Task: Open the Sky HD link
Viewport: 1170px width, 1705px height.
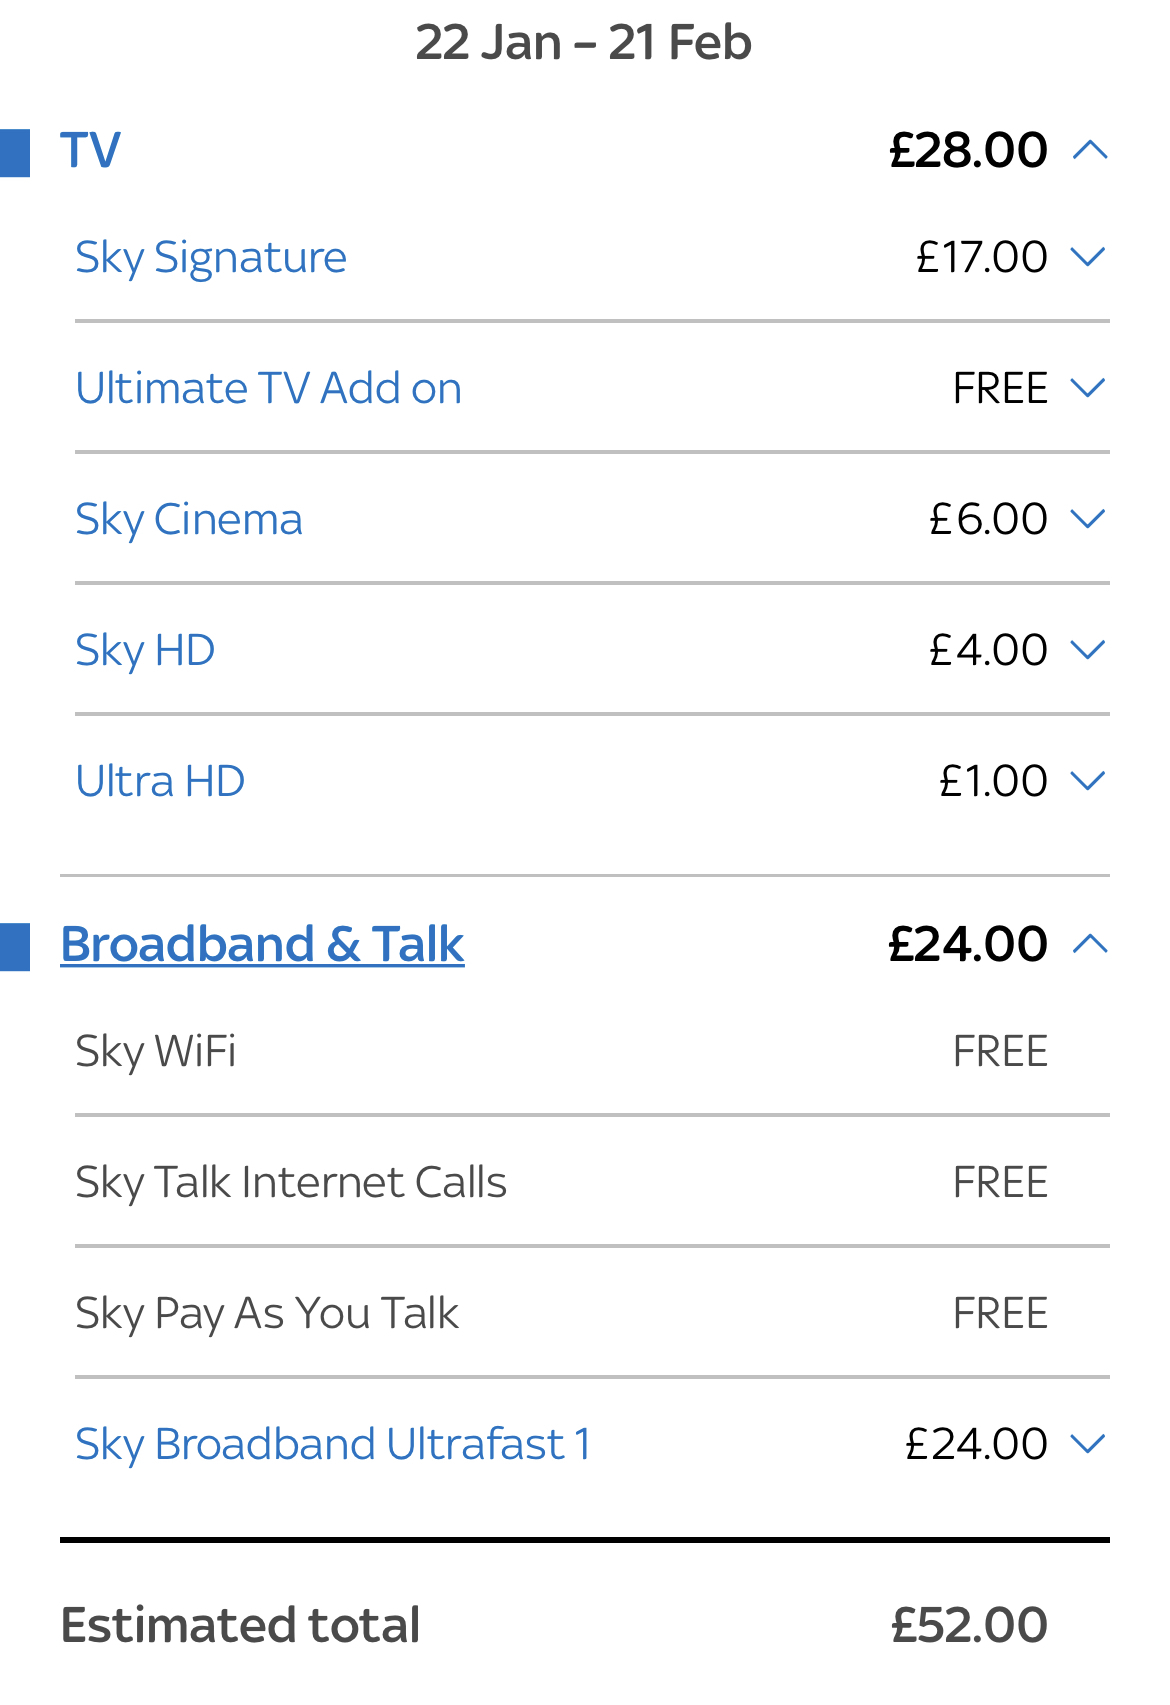Action: (x=145, y=651)
